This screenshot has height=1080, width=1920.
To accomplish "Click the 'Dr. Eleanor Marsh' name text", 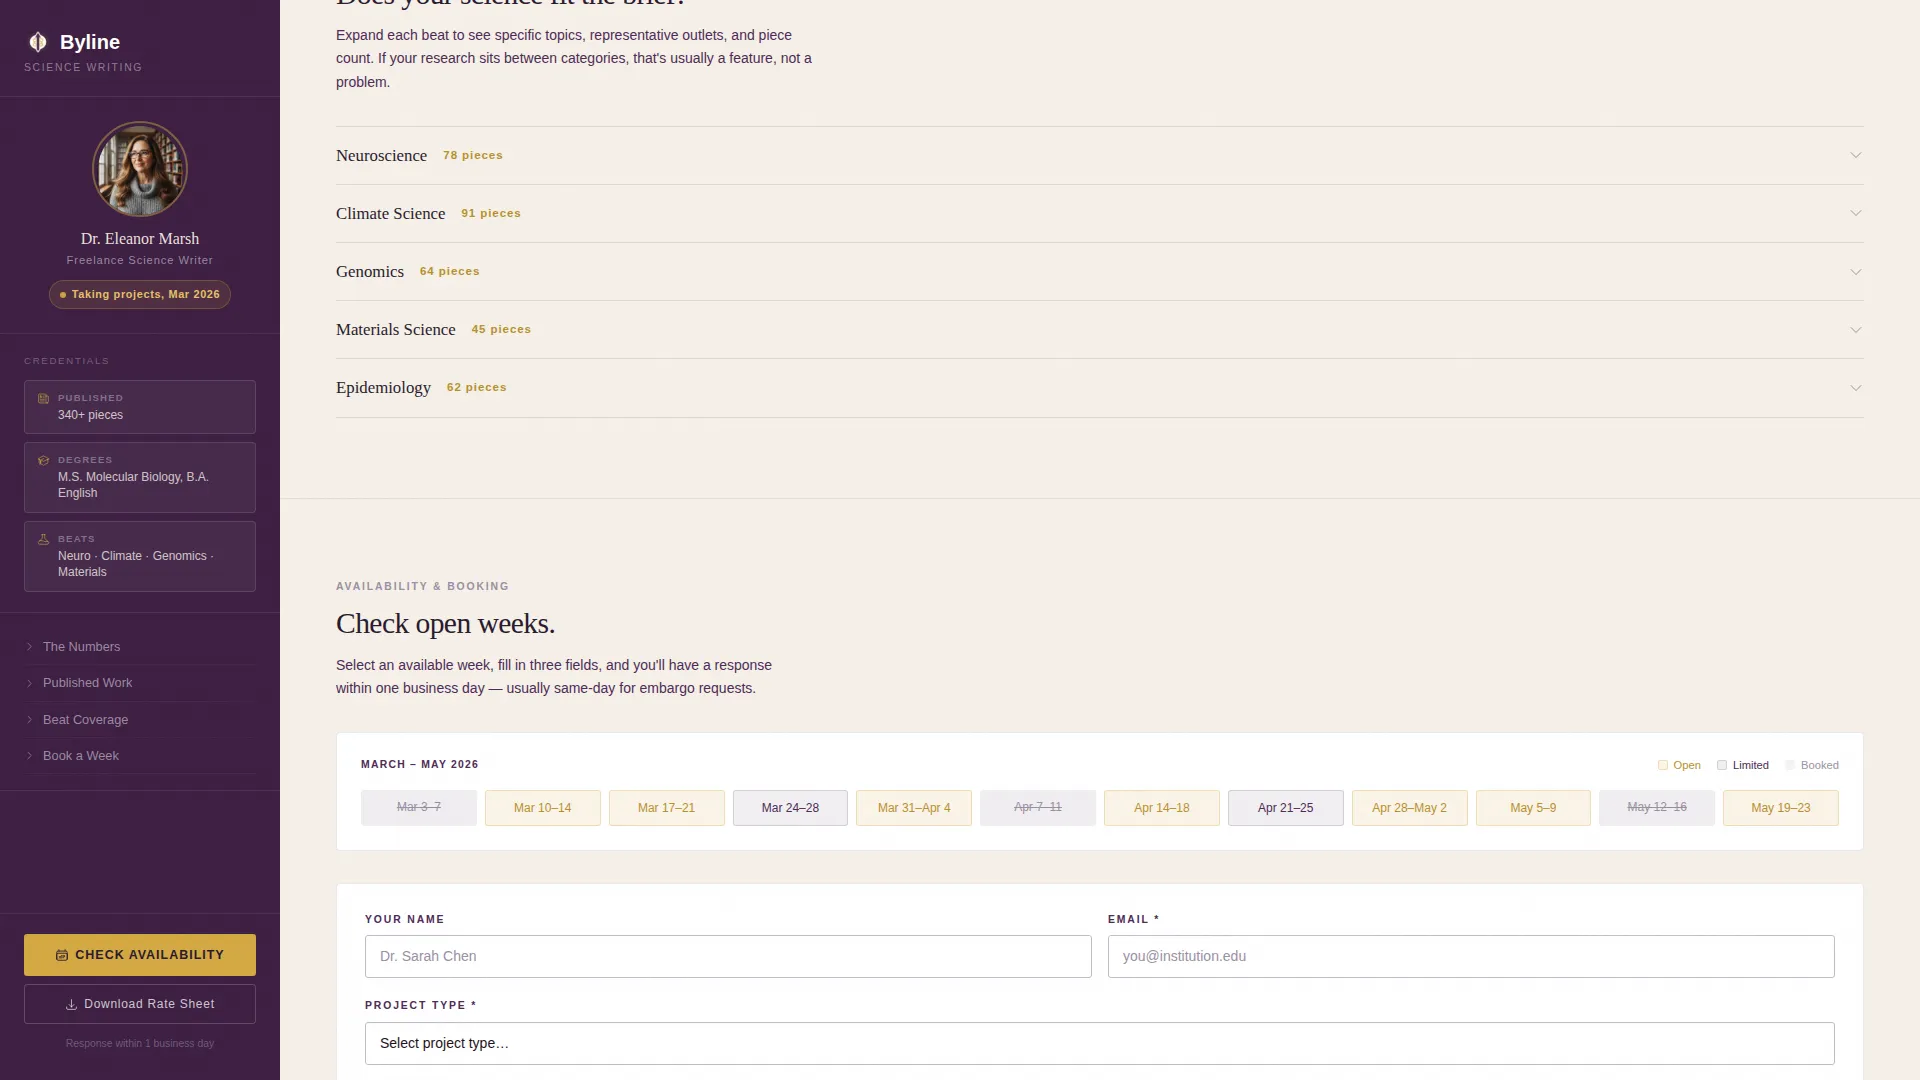I will (x=140, y=238).
